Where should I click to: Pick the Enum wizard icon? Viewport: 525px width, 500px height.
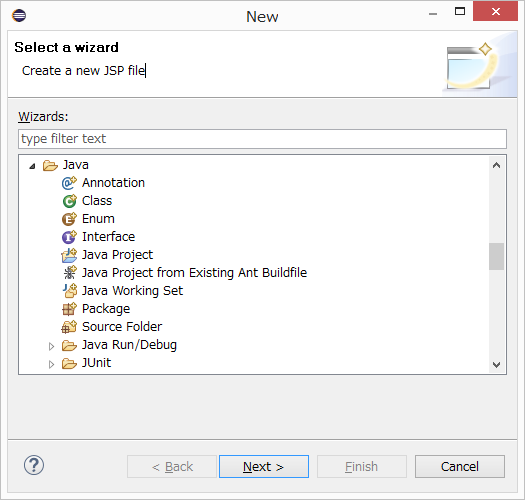(69, 219)
